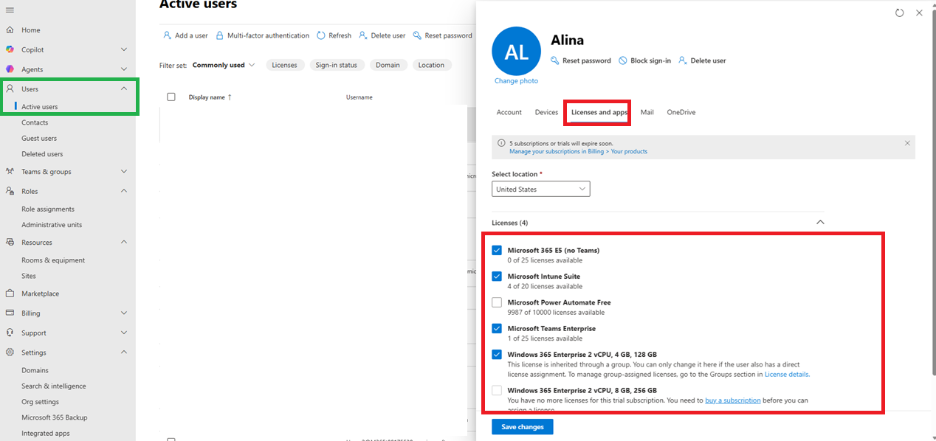Viewport: 936px width, 441px height.
Task: Click the Reset password key icon in toolbar
Action: coord(417,36)
